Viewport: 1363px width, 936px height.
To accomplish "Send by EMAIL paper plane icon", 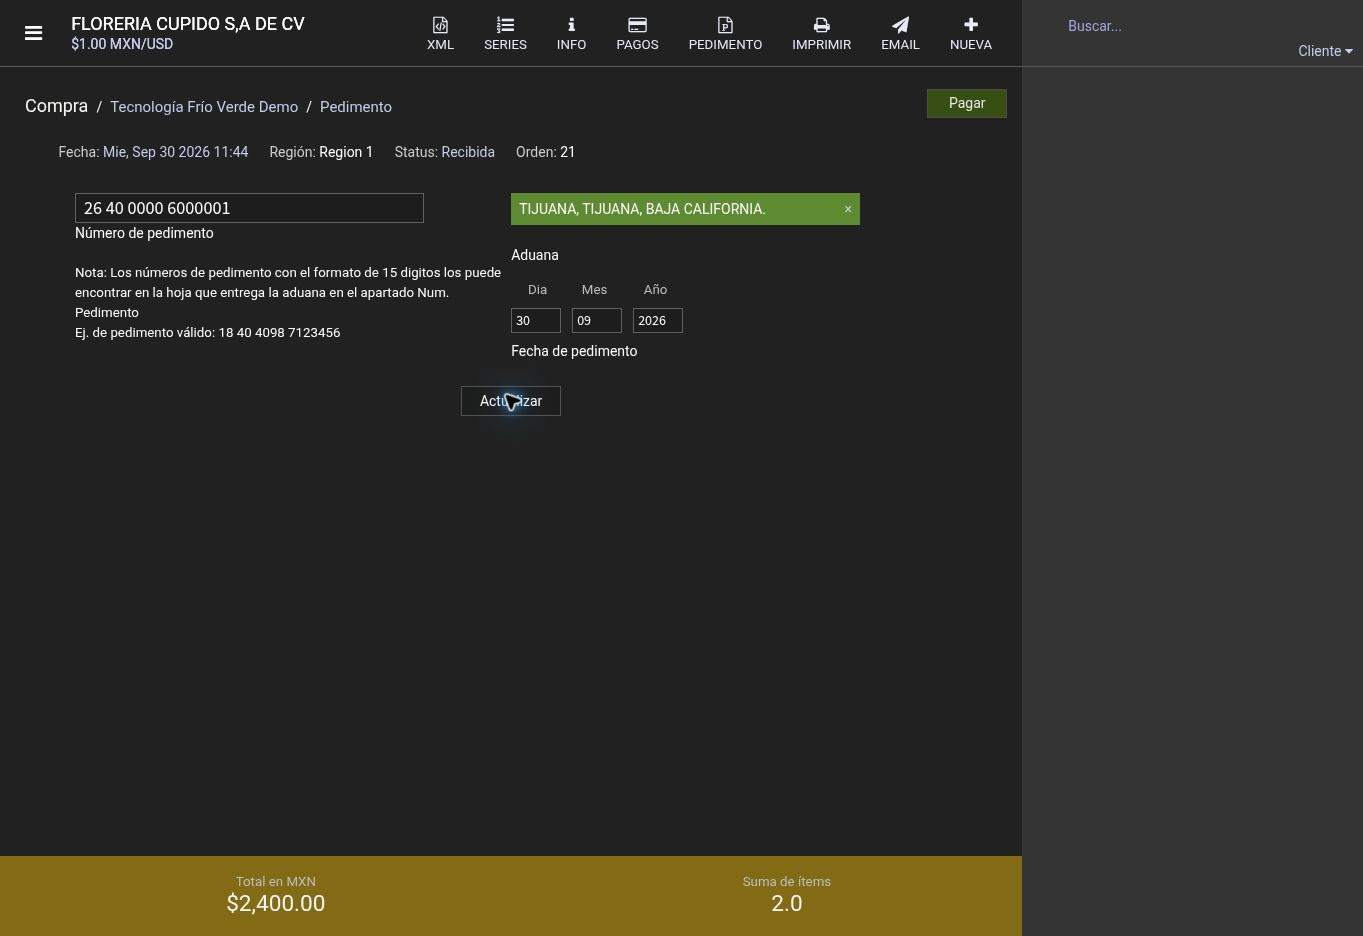I will [900, 25].
